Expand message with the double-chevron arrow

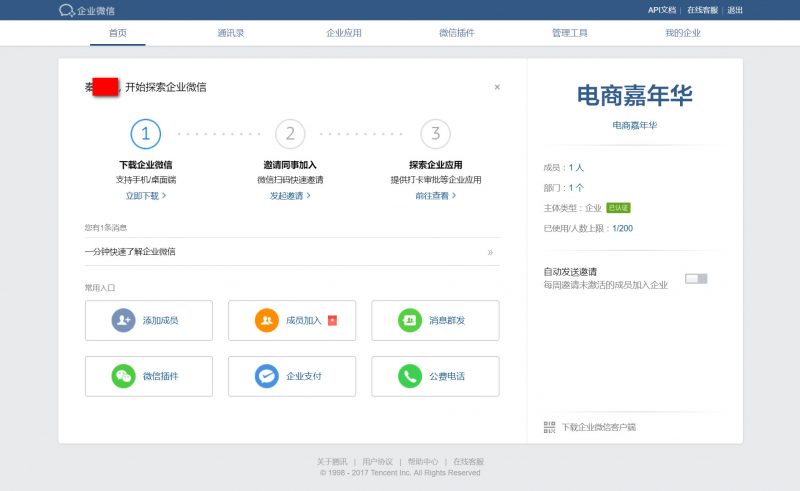coord(490,252)
